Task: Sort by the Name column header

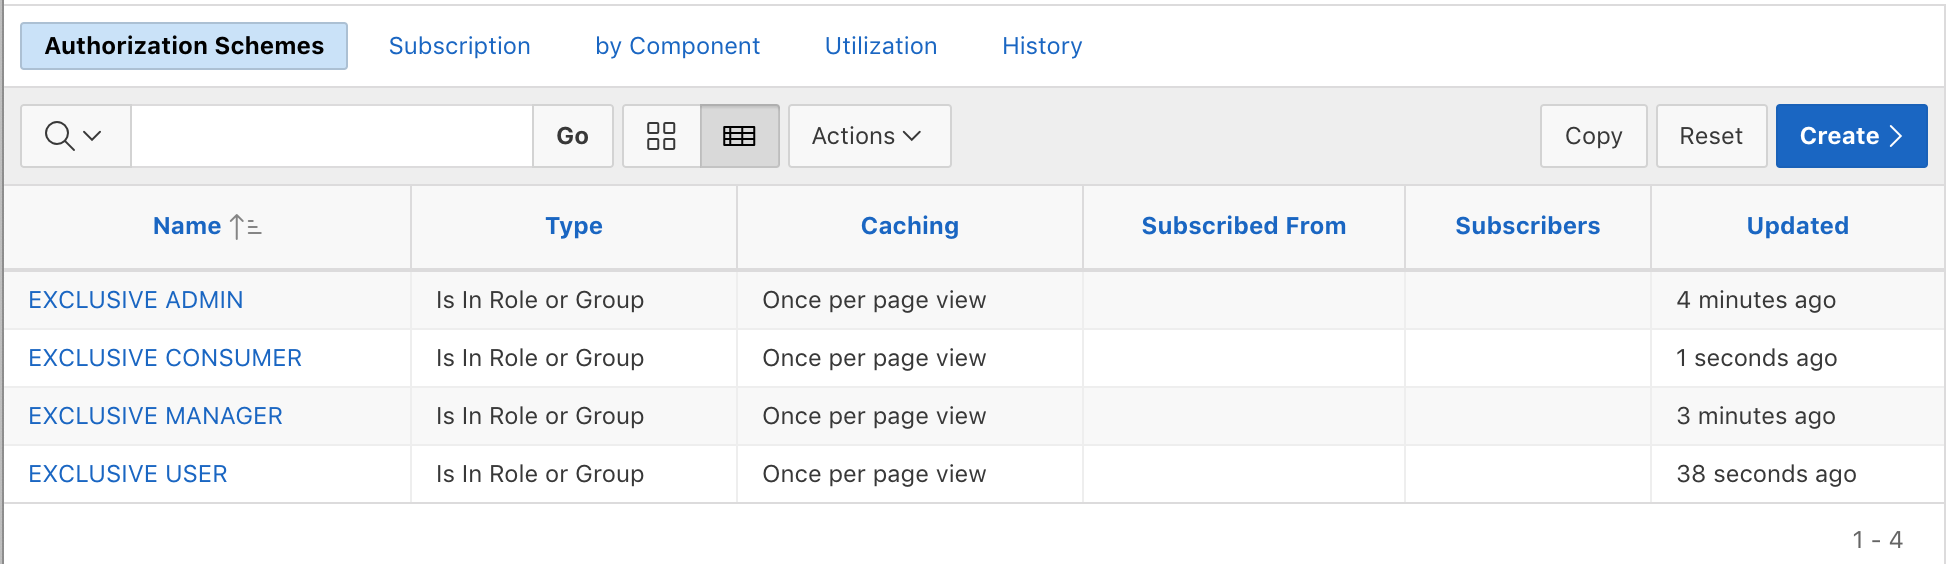Action: [187, 226]
